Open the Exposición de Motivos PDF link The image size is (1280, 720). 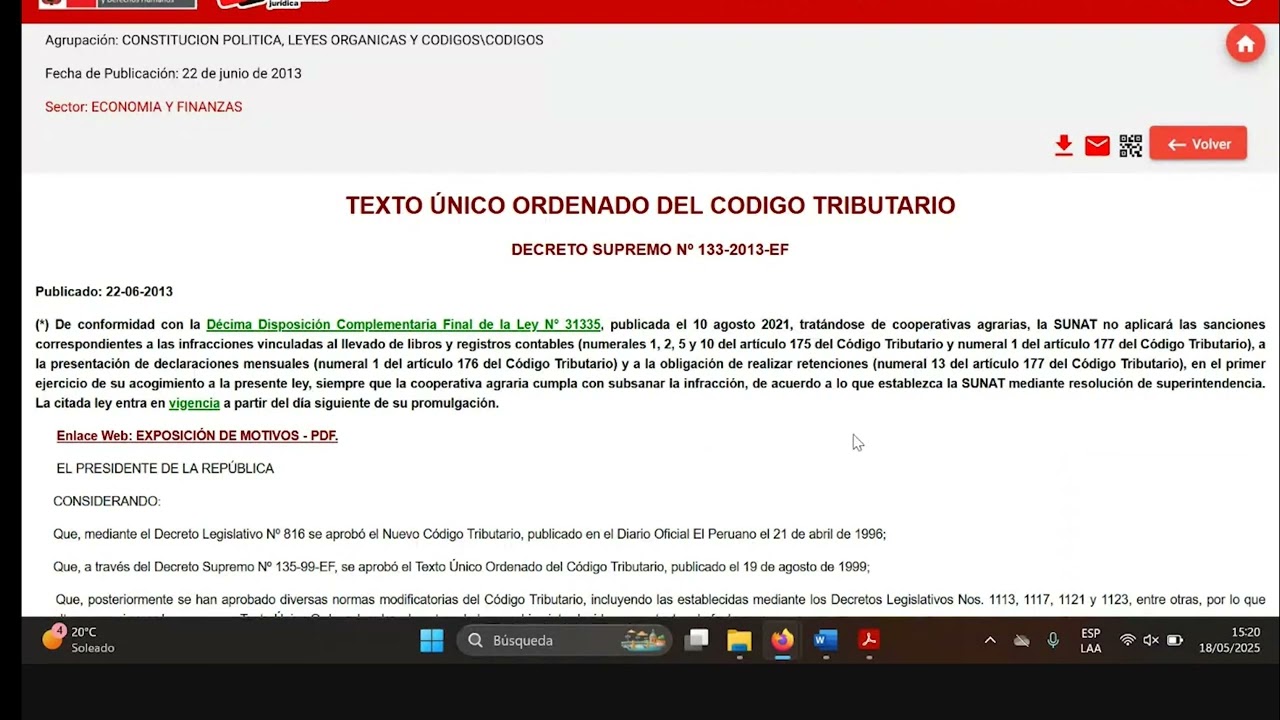[x=197, y=436]
